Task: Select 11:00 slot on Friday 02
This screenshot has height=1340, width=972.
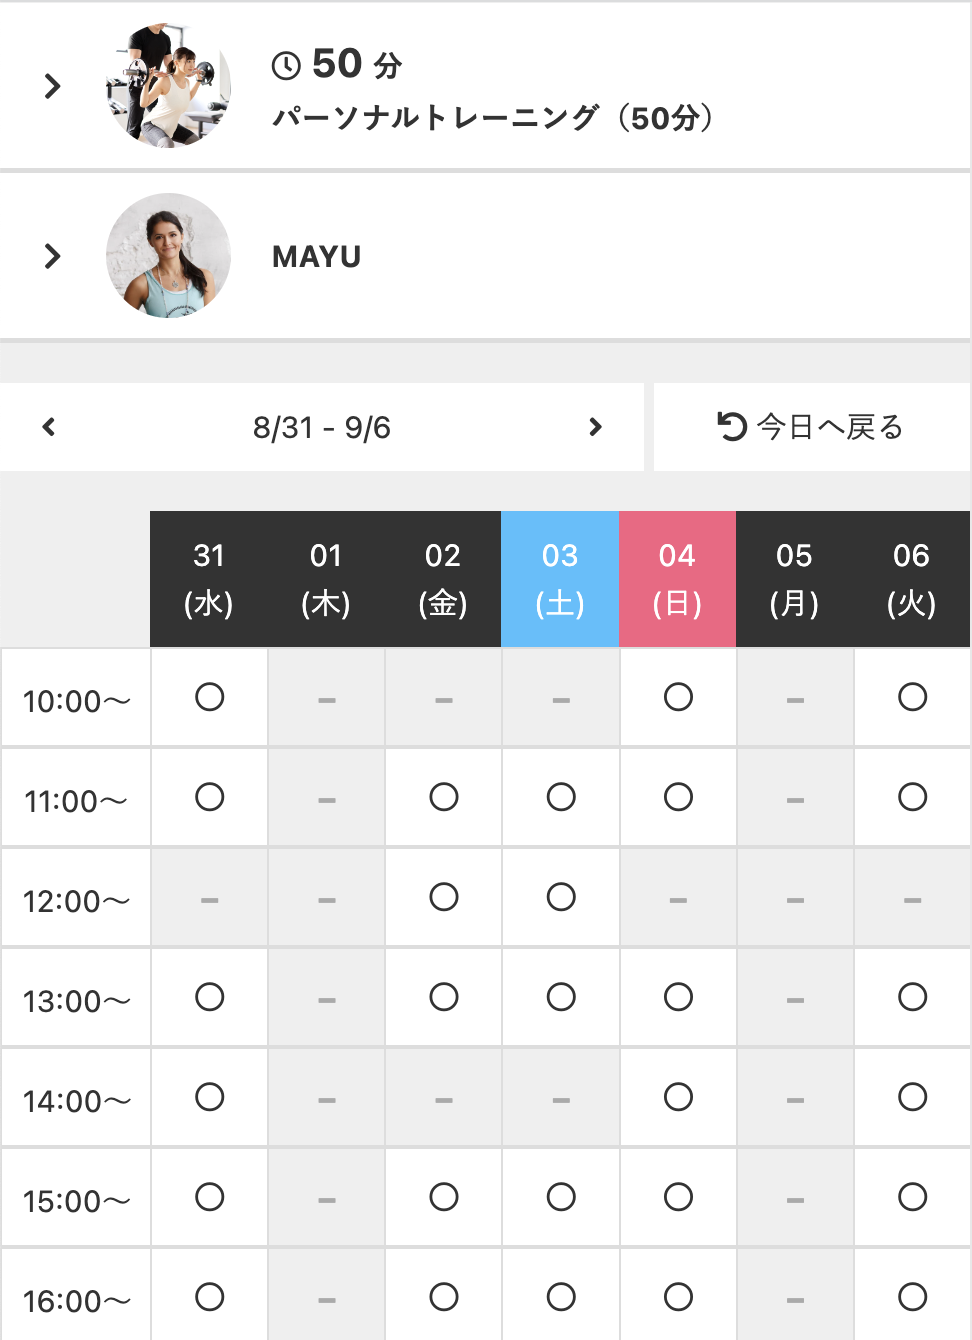Action: 444,797
